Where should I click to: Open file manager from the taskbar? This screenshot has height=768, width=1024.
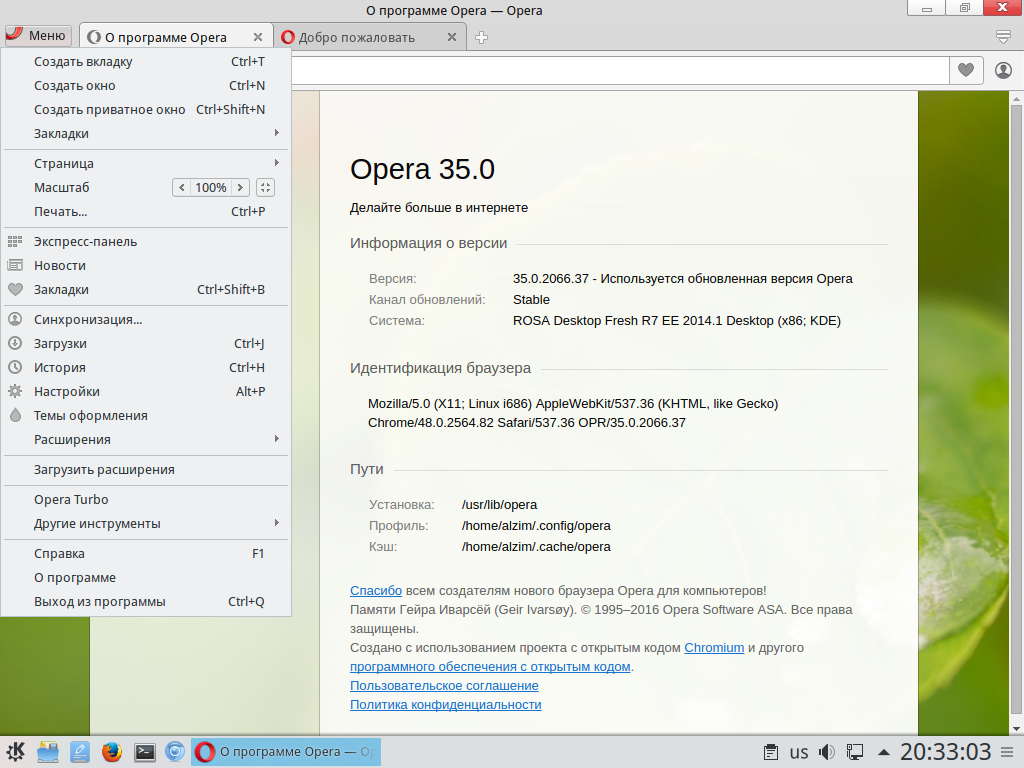pos(48,752)
